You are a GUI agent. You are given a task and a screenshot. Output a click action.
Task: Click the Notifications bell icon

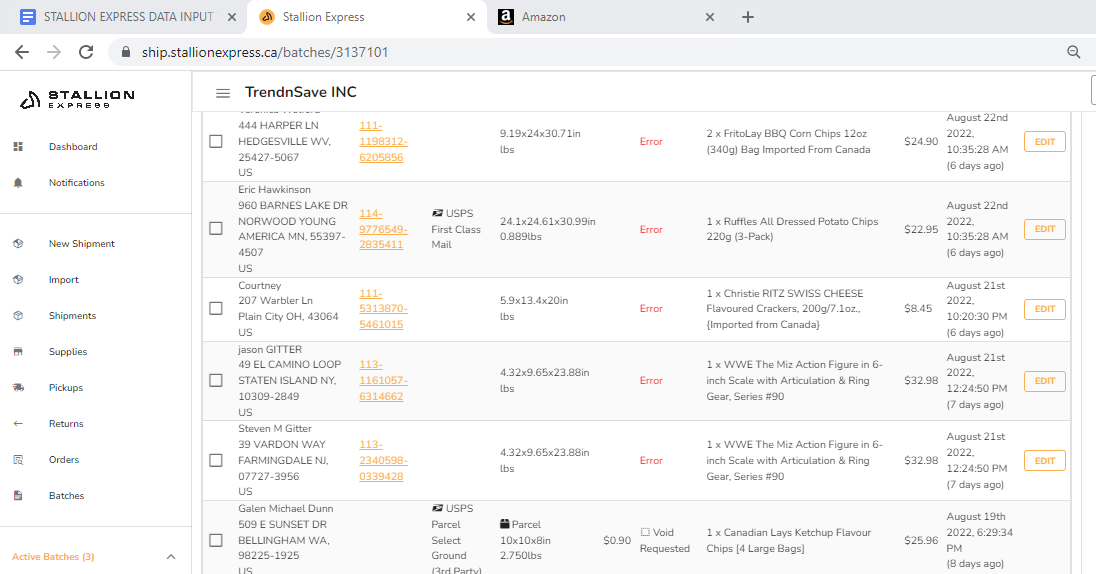tap(18, 183)
